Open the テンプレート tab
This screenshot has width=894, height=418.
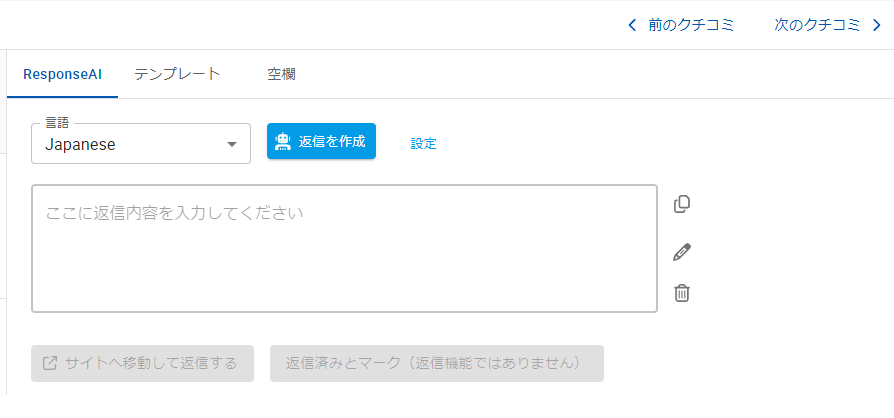pos(177,75)
